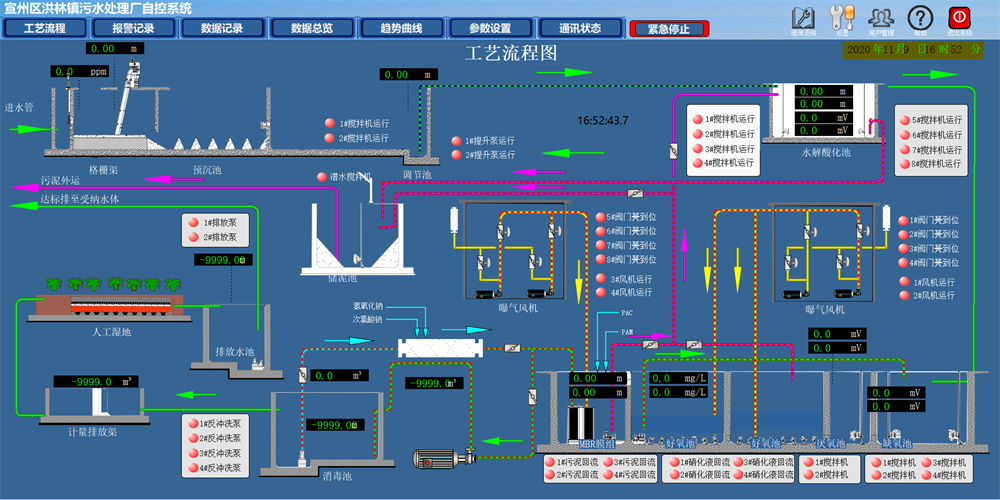Open the 通讯状态 tab
Viewport: 1000px width, 500px height.
coord(580,28)
